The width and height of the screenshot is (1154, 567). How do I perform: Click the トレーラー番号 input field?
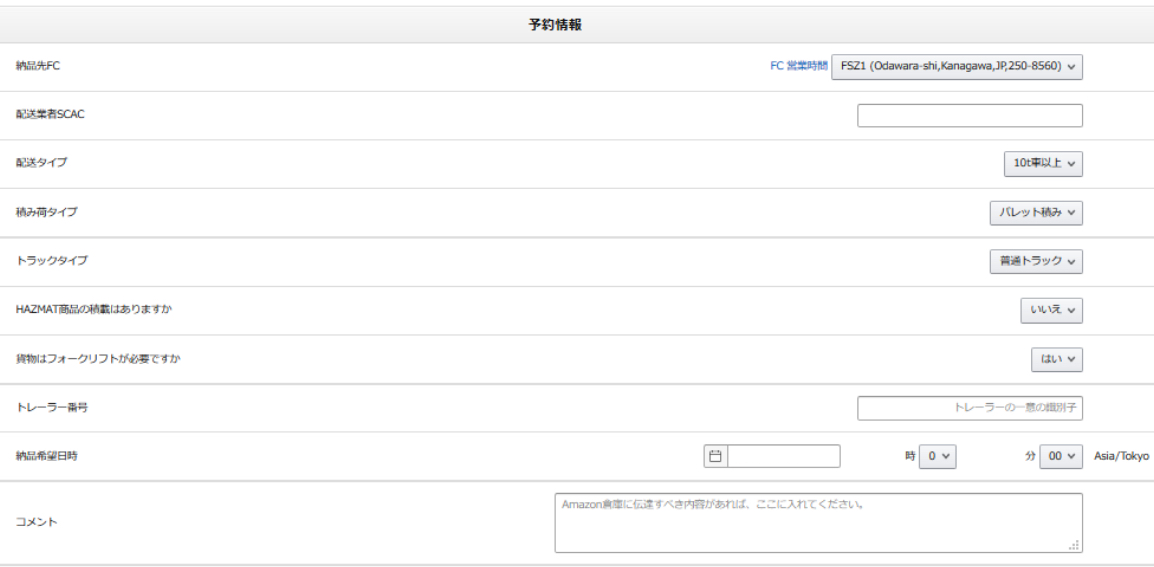click(x=969, y=408)
